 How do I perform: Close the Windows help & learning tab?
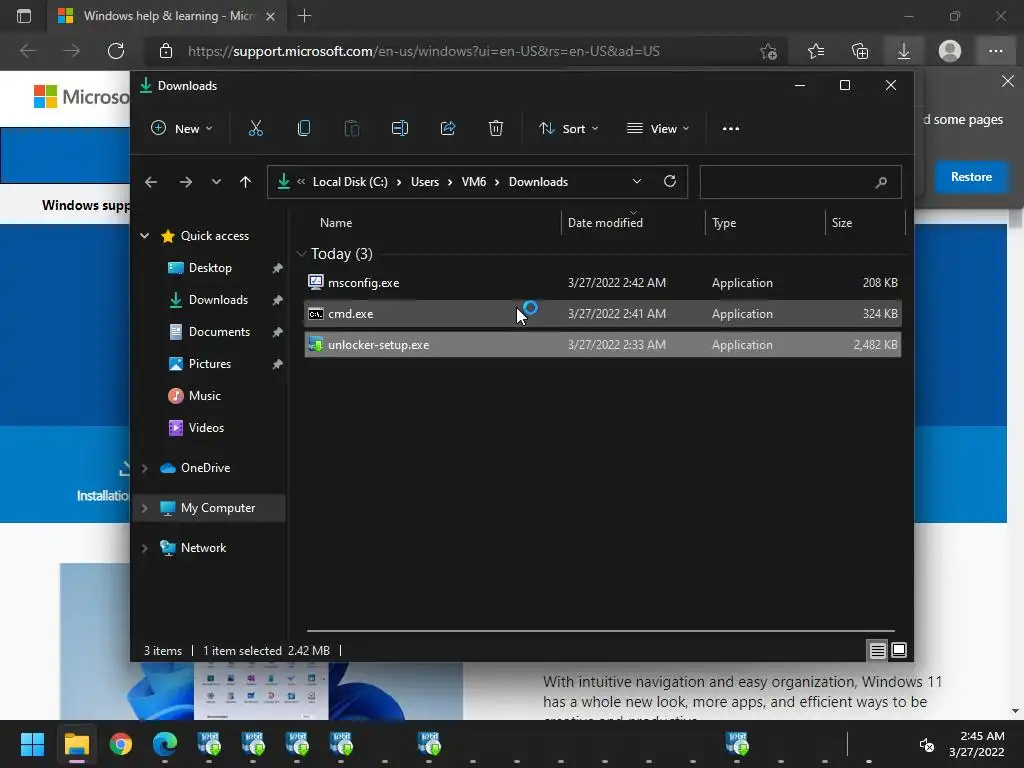(270, 16)
